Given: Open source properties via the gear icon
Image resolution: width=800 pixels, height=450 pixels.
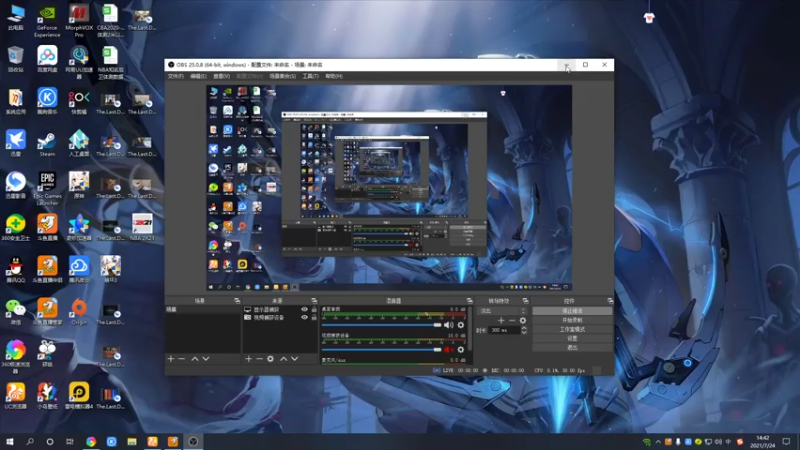Looking at the screenshot, I should click(x=270, y=359).
